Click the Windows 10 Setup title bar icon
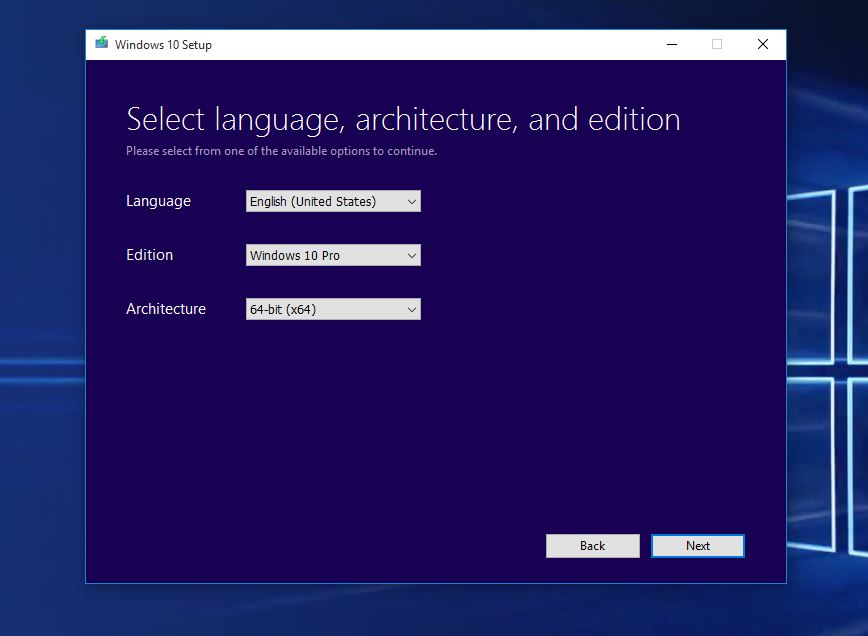Image resolution: width=868 pixels, height=636 pixels. coord(102,44)
